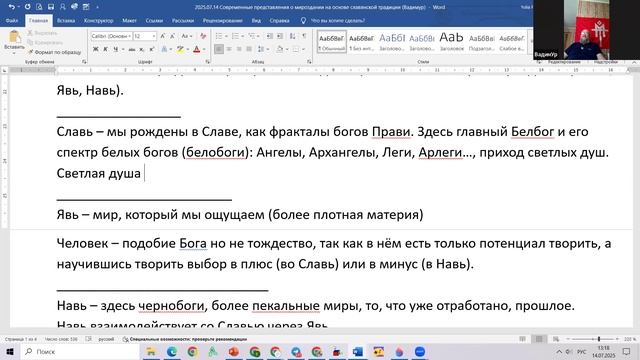The width and height of the screenshot is (640, 360).
Task: Show paragraph marks pilcrow icon
Action: click(304, 36)
